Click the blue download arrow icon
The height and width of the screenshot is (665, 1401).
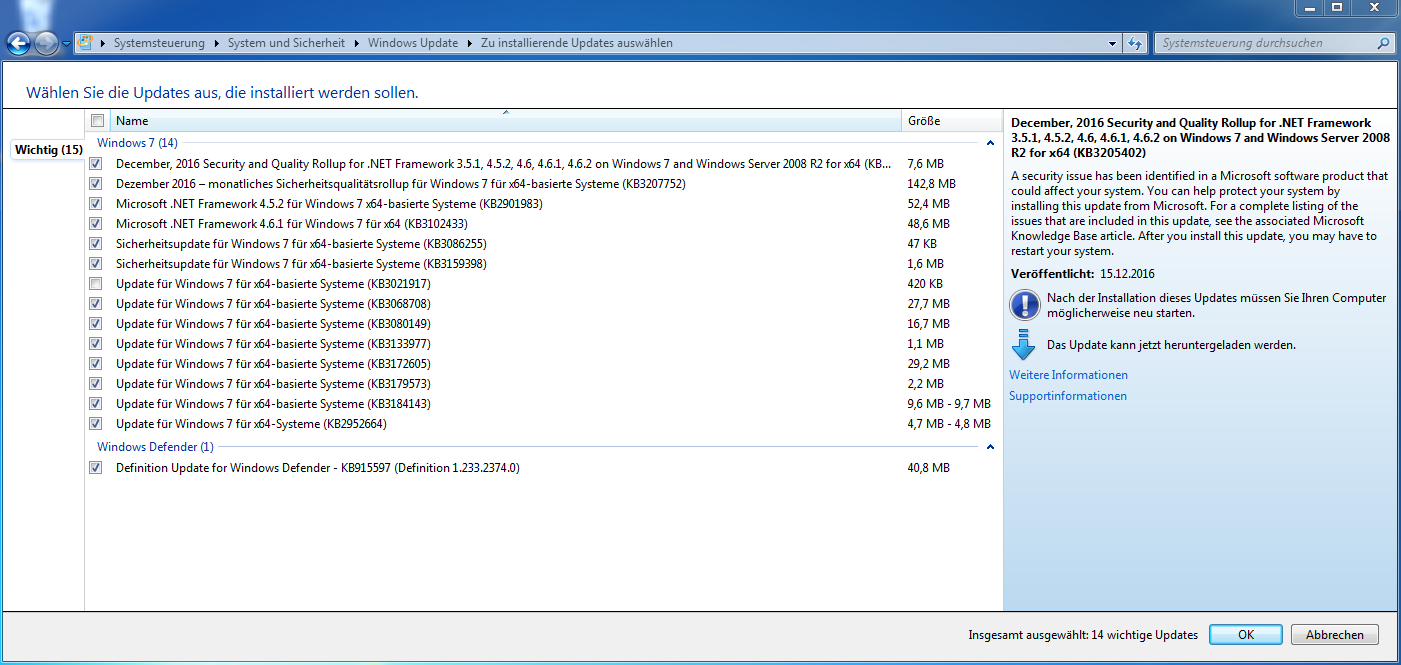click(1023, 343)
